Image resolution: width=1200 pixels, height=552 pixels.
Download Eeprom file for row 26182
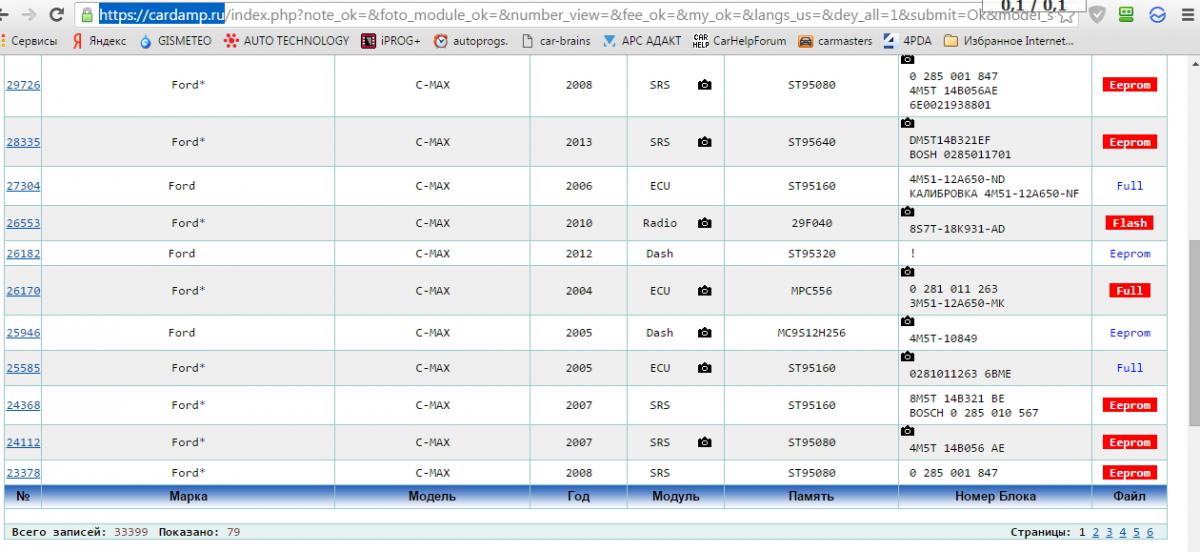point(1130,254)
